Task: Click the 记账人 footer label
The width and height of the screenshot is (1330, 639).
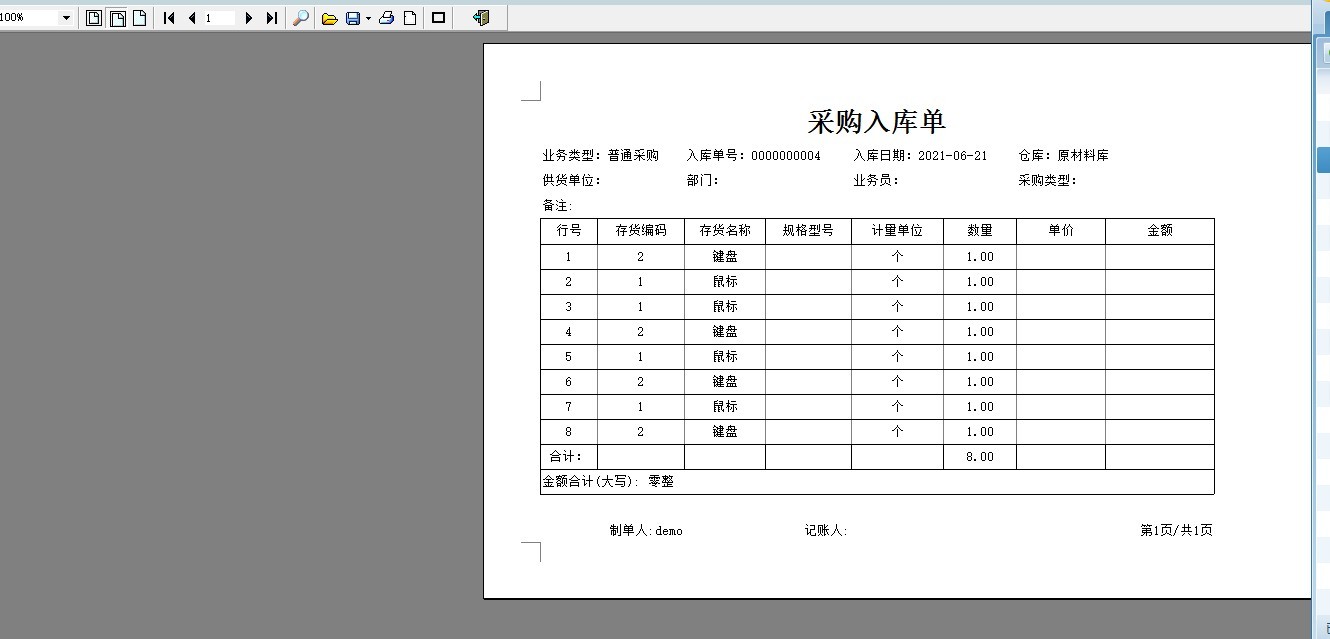Action: pyautogui.click(x=826, y=531)
